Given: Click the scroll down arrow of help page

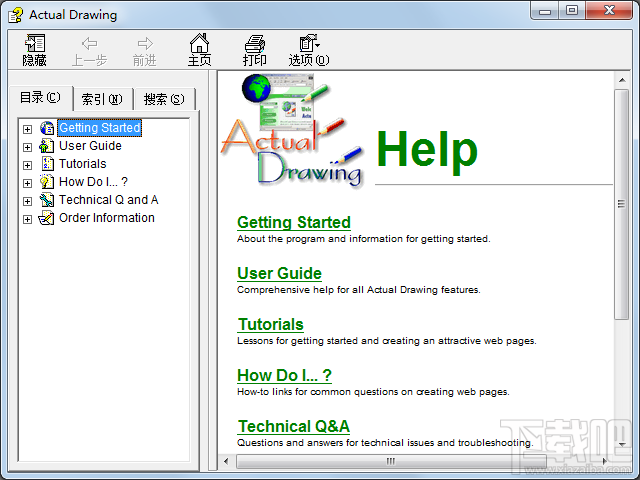Looking at the screenshot, I should pyautogui.click(x=622, y=444).
